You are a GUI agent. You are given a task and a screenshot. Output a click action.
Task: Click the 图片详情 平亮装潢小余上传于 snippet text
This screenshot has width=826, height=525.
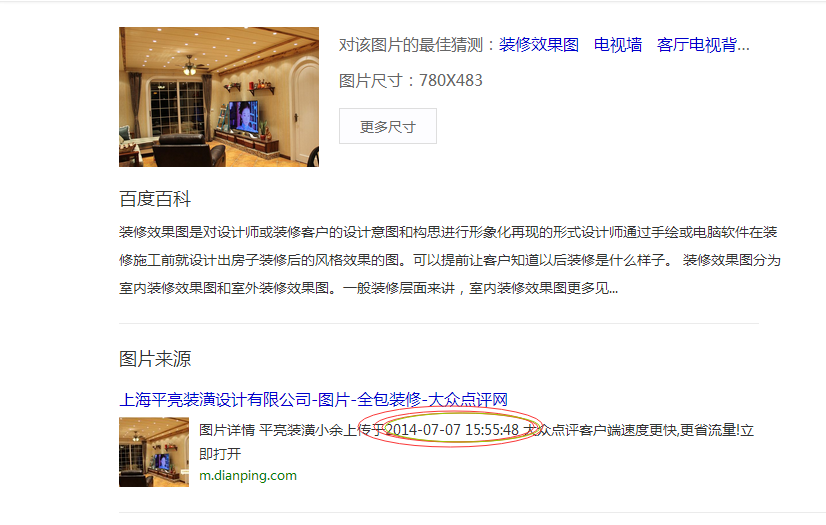pyautogui.click(x=292, y=430)
